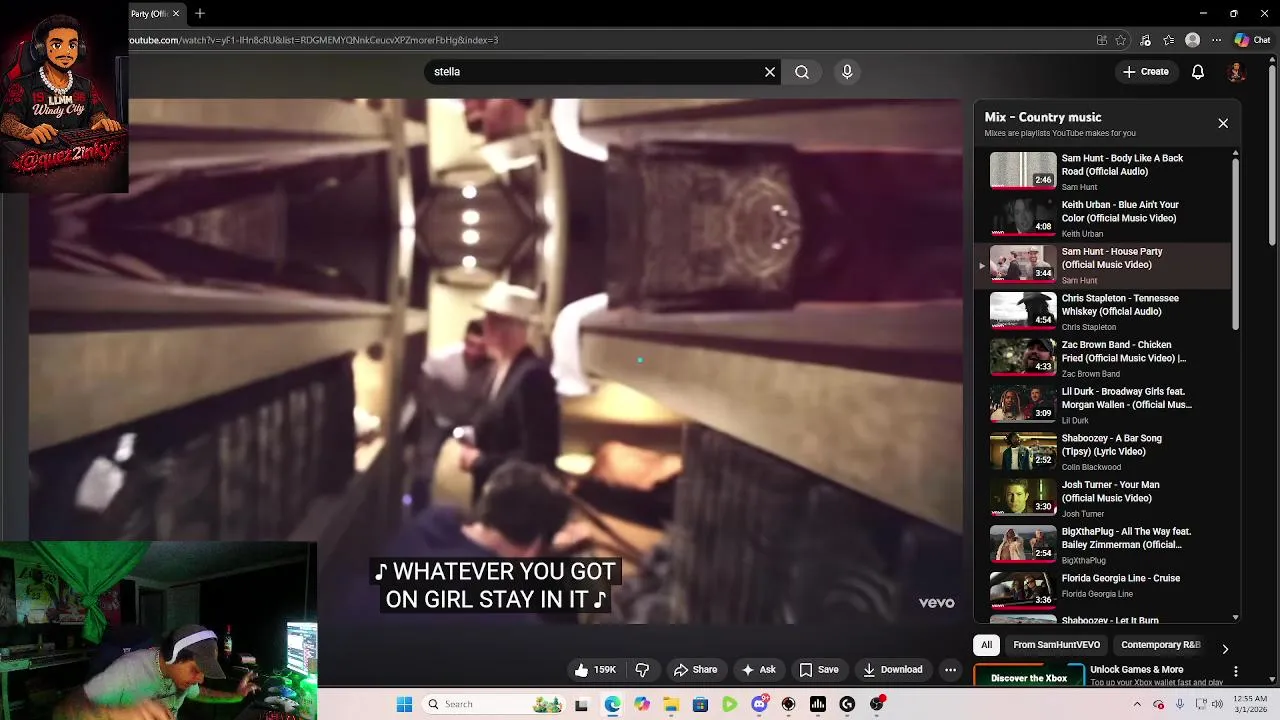Show hidden system tray icons

[1137, 704]
